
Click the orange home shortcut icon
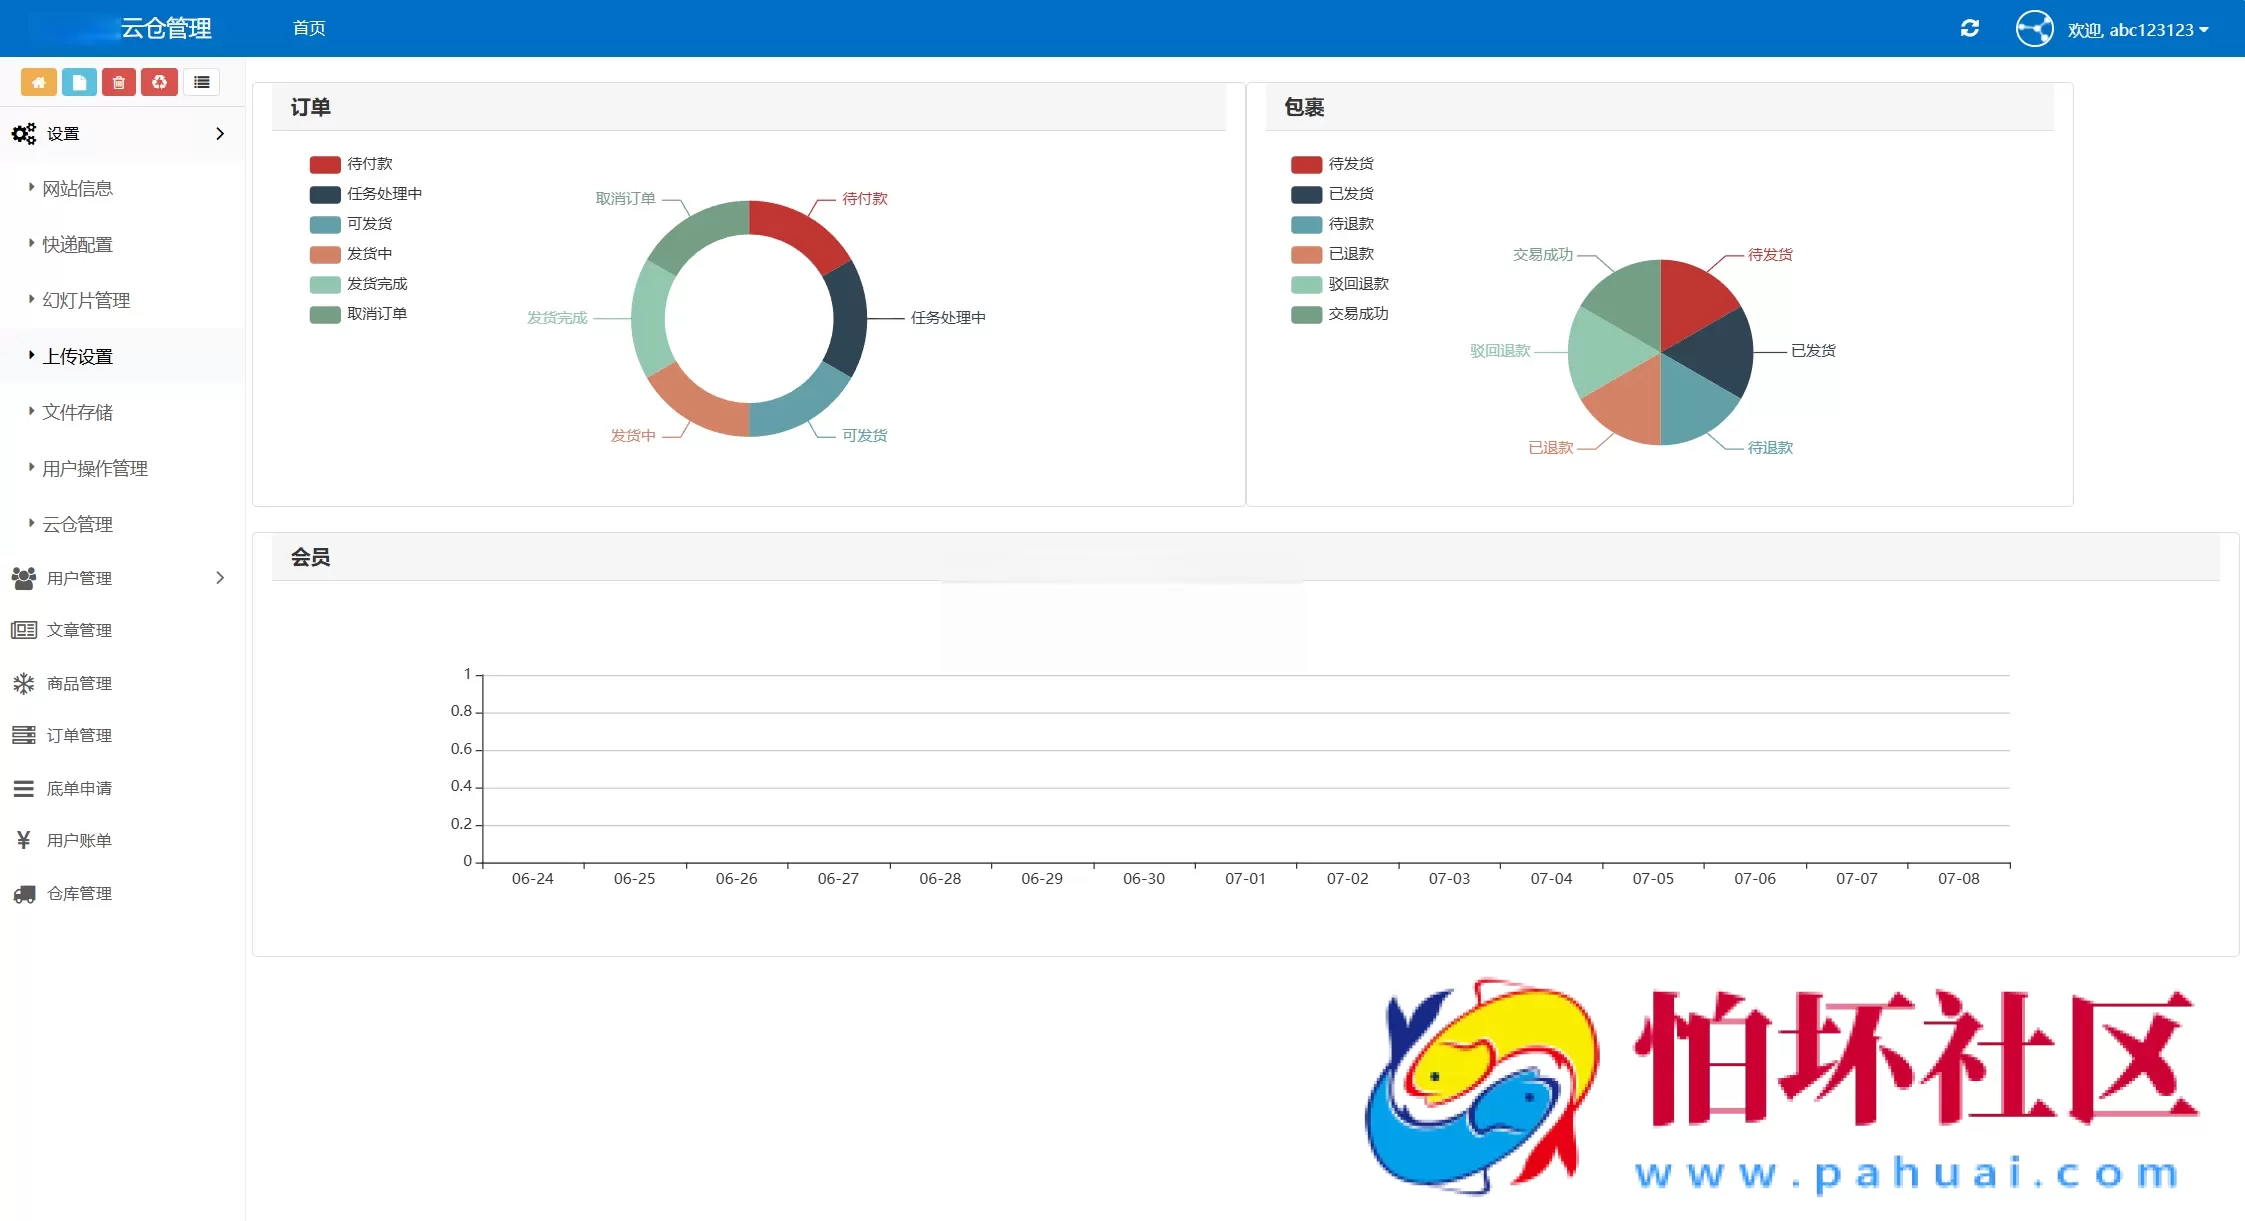(x=38, y=82)
